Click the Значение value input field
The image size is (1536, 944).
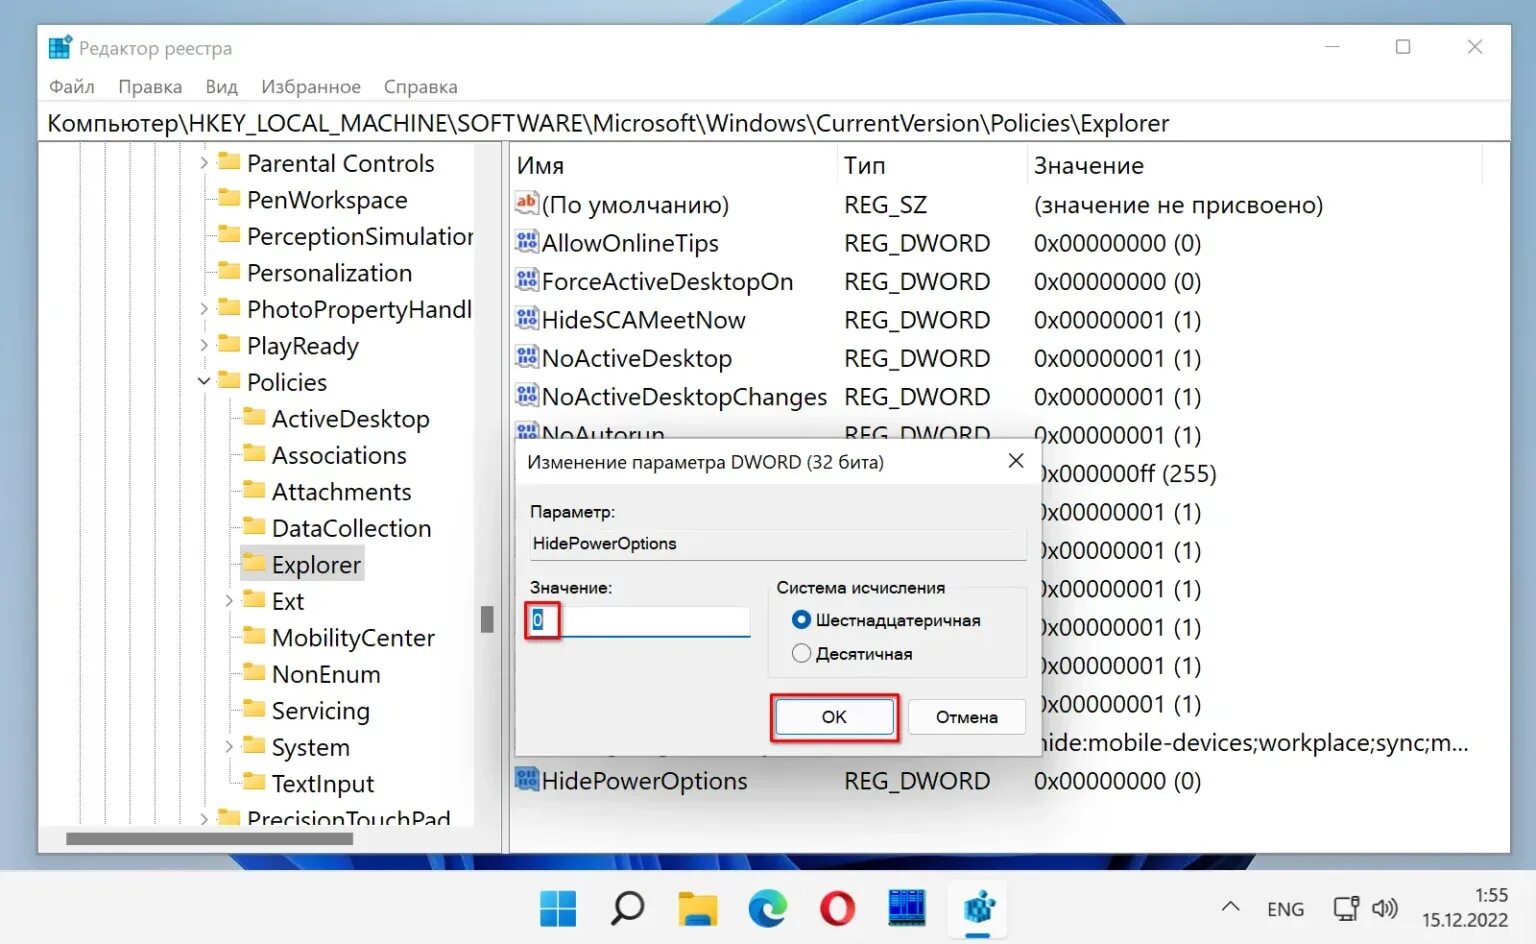639,620
